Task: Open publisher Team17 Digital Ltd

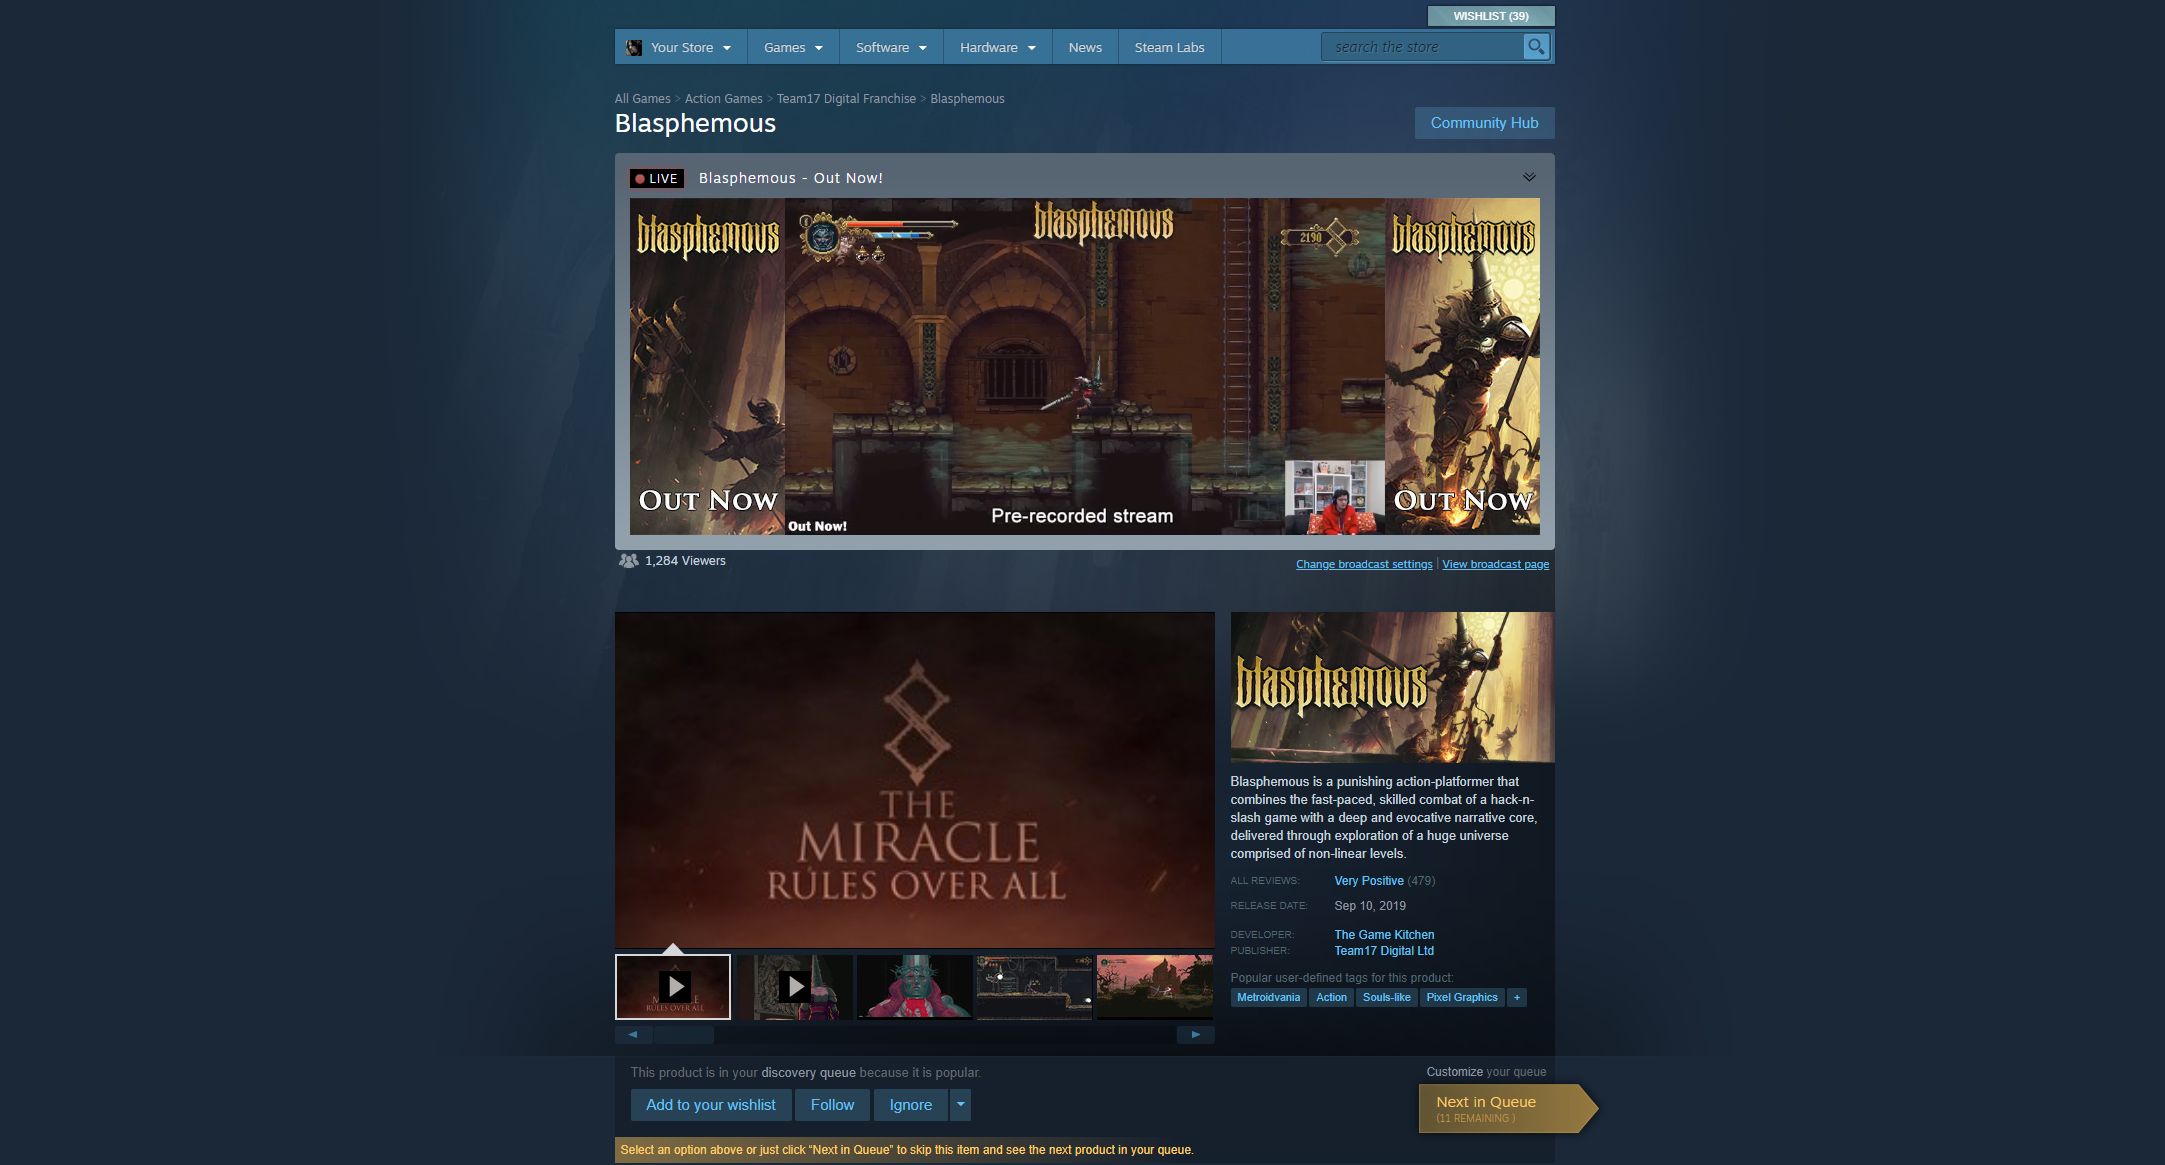Action: click(x=1384, y=951)
